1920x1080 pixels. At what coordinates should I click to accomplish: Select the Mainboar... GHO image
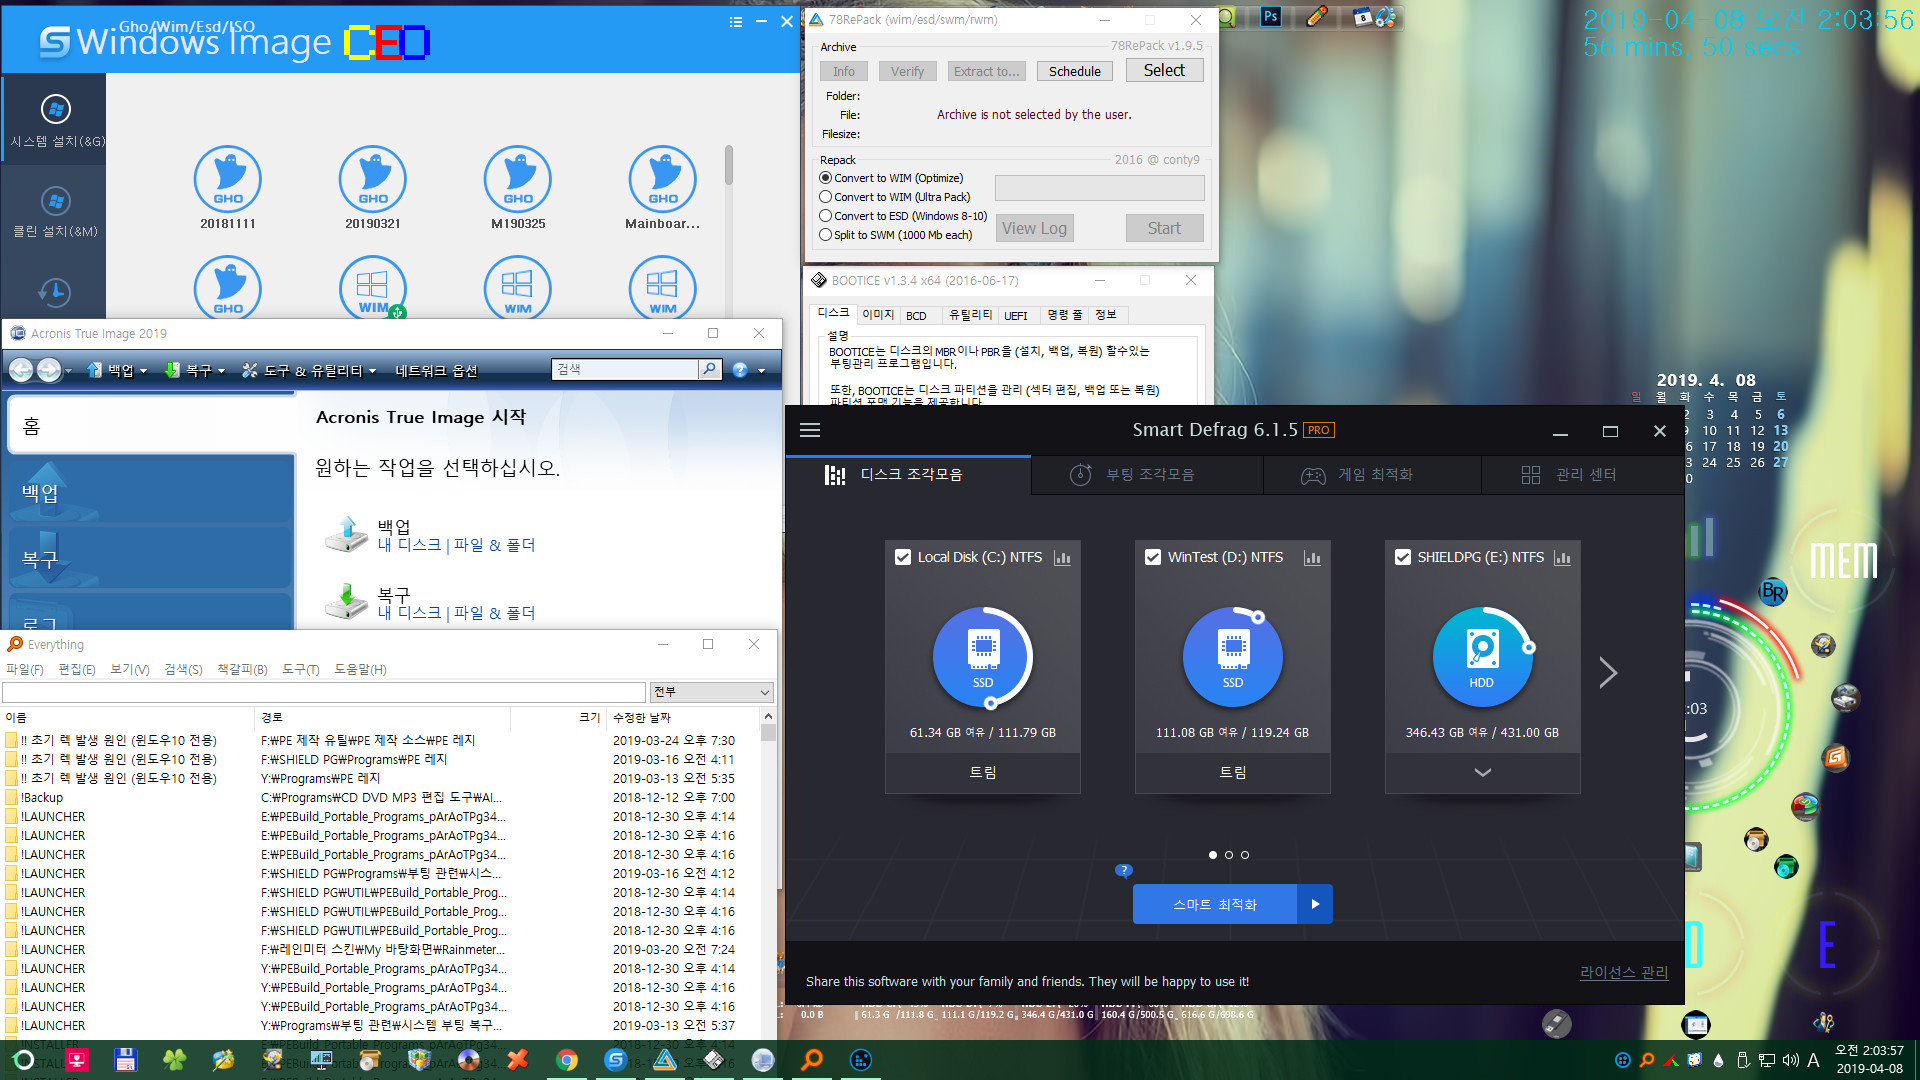[663, 180]
